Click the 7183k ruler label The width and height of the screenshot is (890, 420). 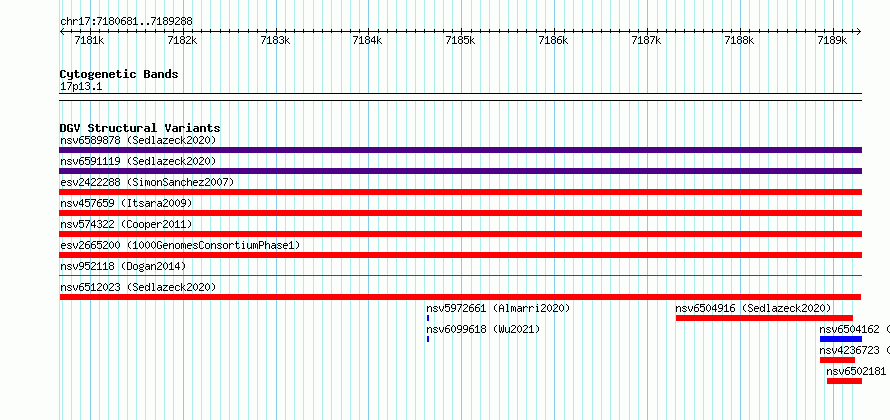coord(275,40)
